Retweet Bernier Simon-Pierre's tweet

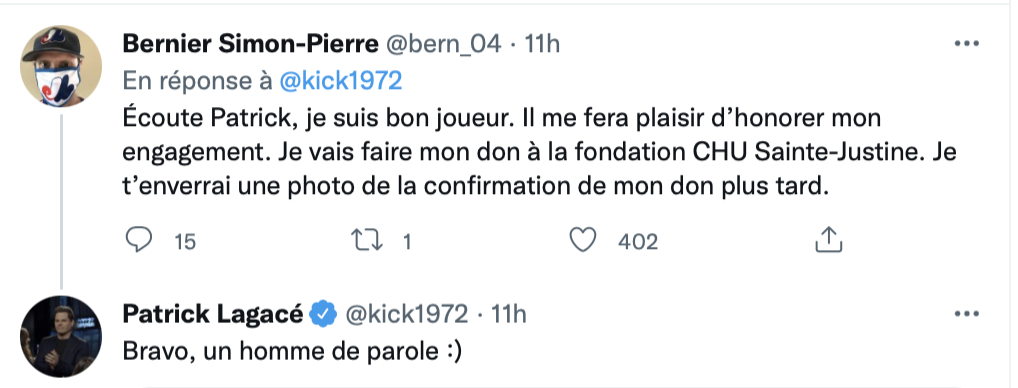pos(367,241)
